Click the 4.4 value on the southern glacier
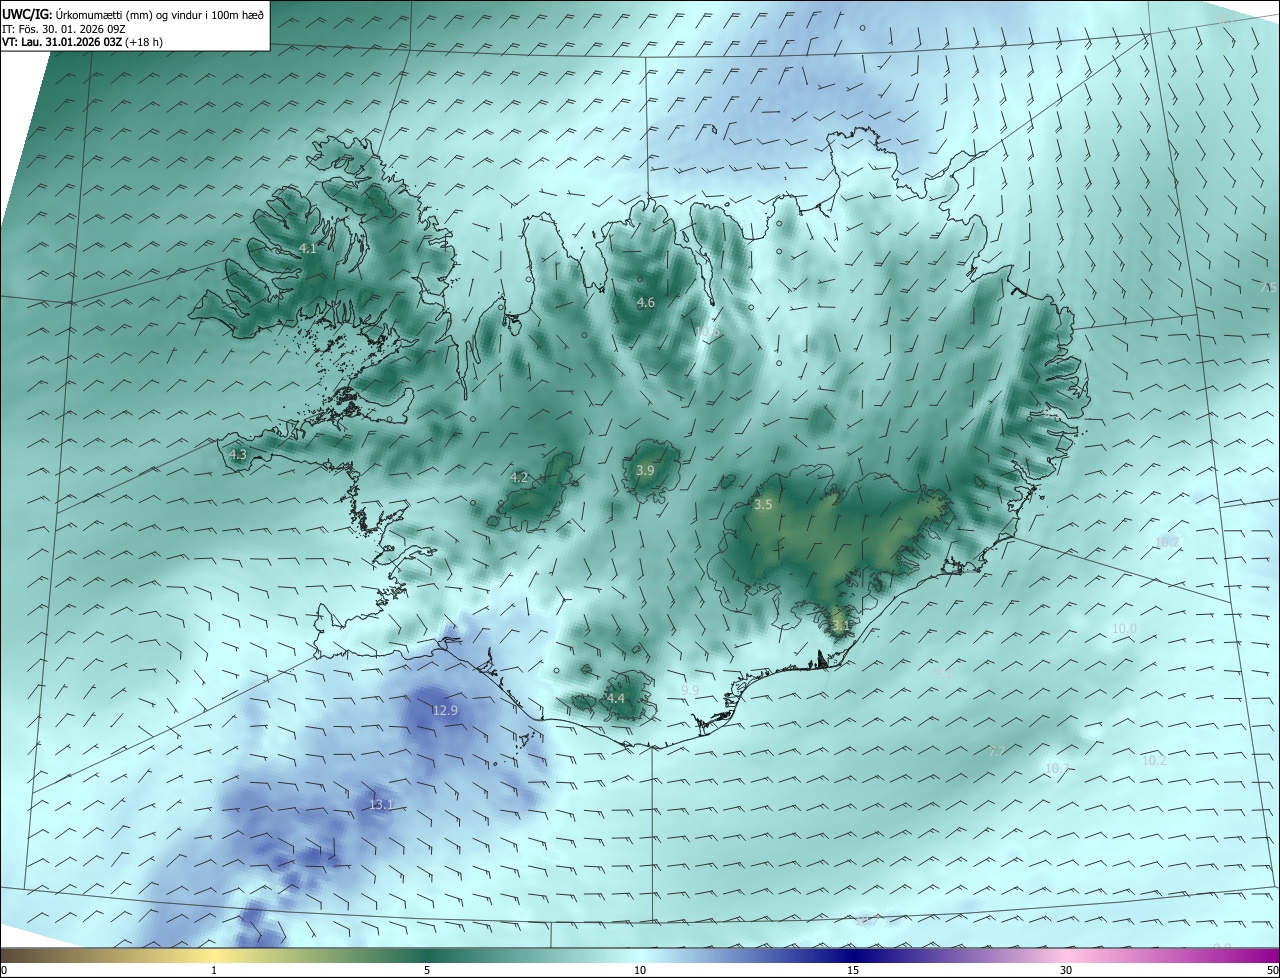Image resolution: width=1280 pixels, height=978 pixels. pyautogui.click(x=616, y=698)
